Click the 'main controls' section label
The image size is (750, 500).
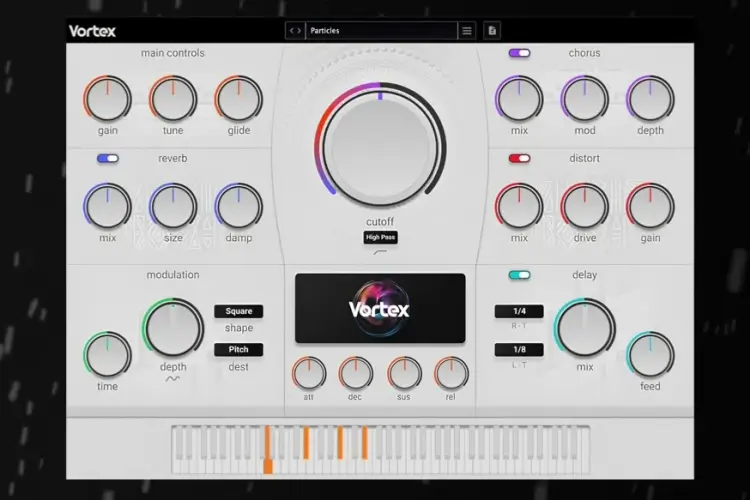pos(173,53)
